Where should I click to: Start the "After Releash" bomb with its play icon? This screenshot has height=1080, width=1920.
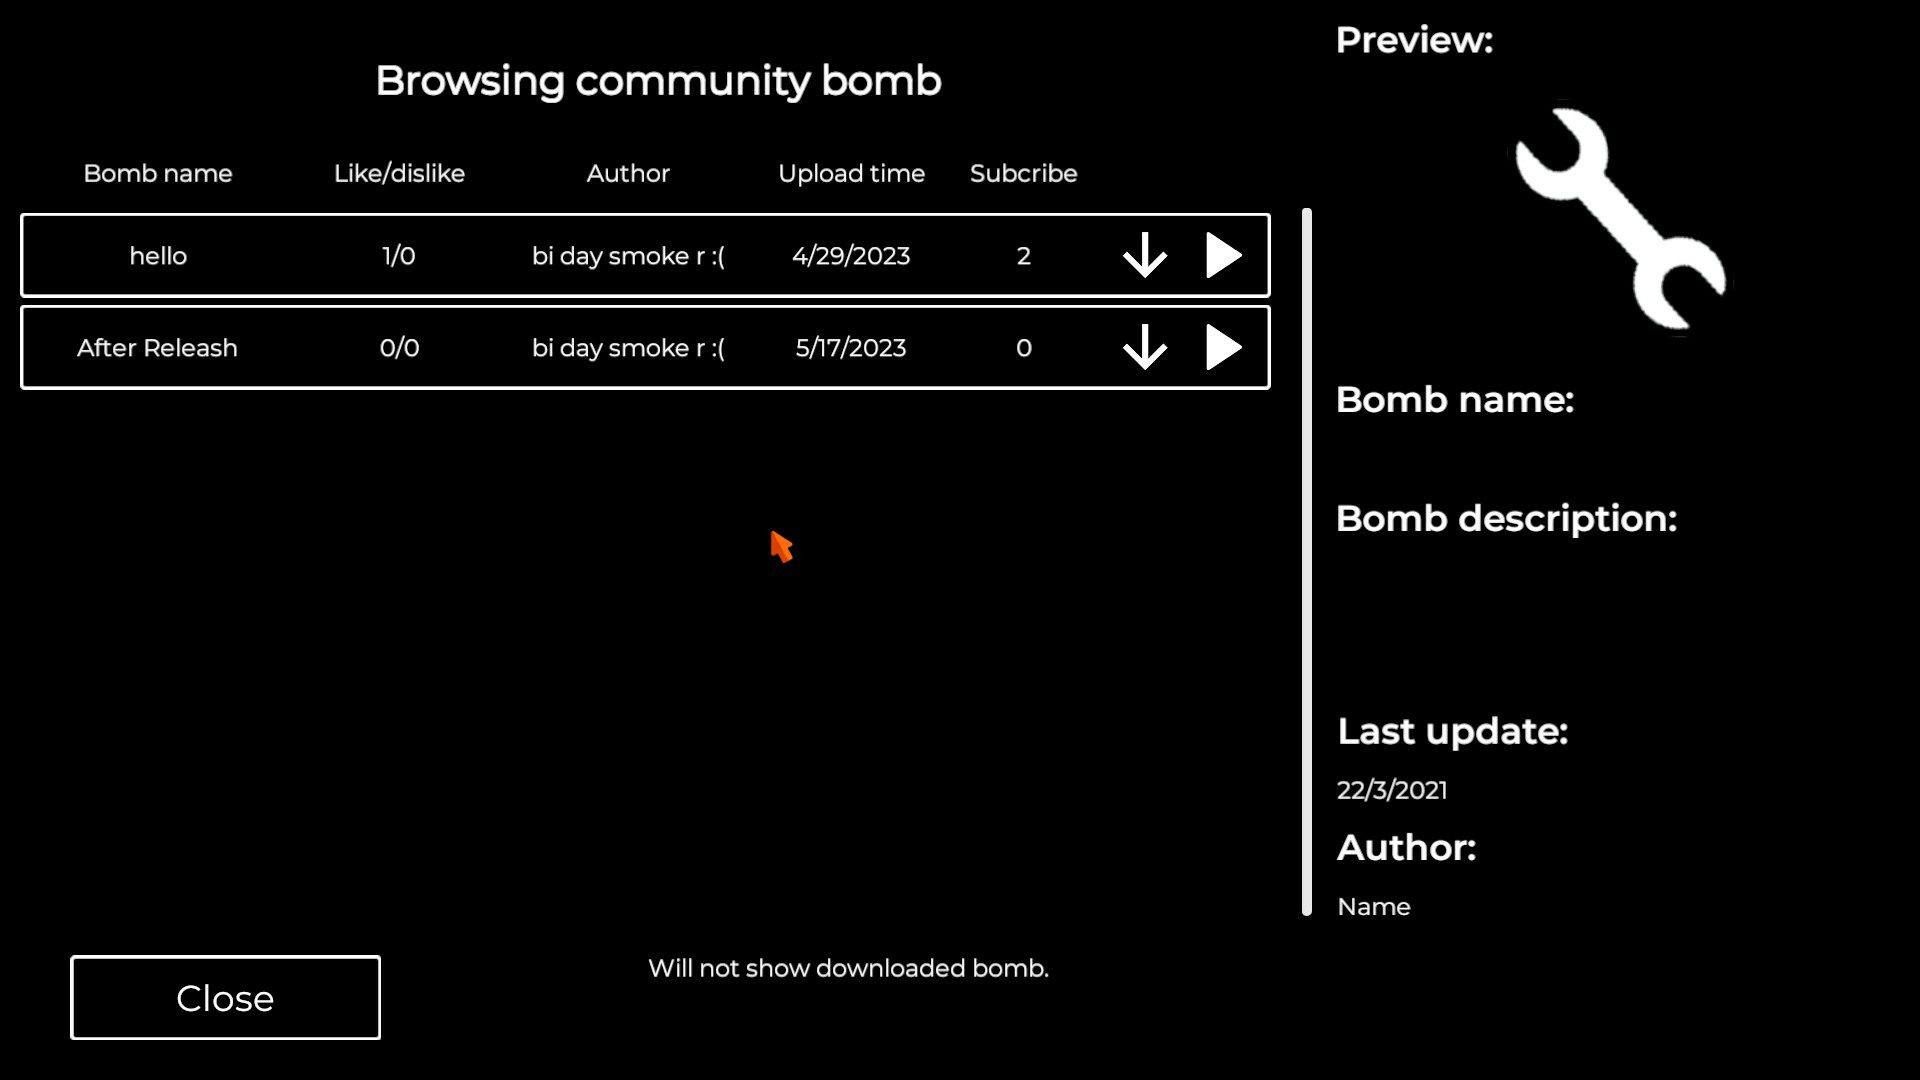(x=1224, y=348)
